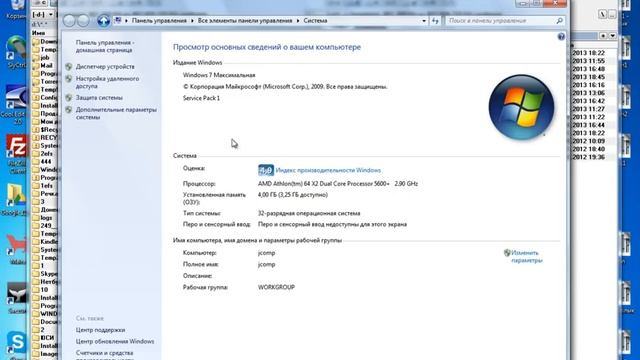This screenshot has width=640, height=360.
Task: Click file date '2013 11:55' in file manager
Action: [x=588, y=61]
